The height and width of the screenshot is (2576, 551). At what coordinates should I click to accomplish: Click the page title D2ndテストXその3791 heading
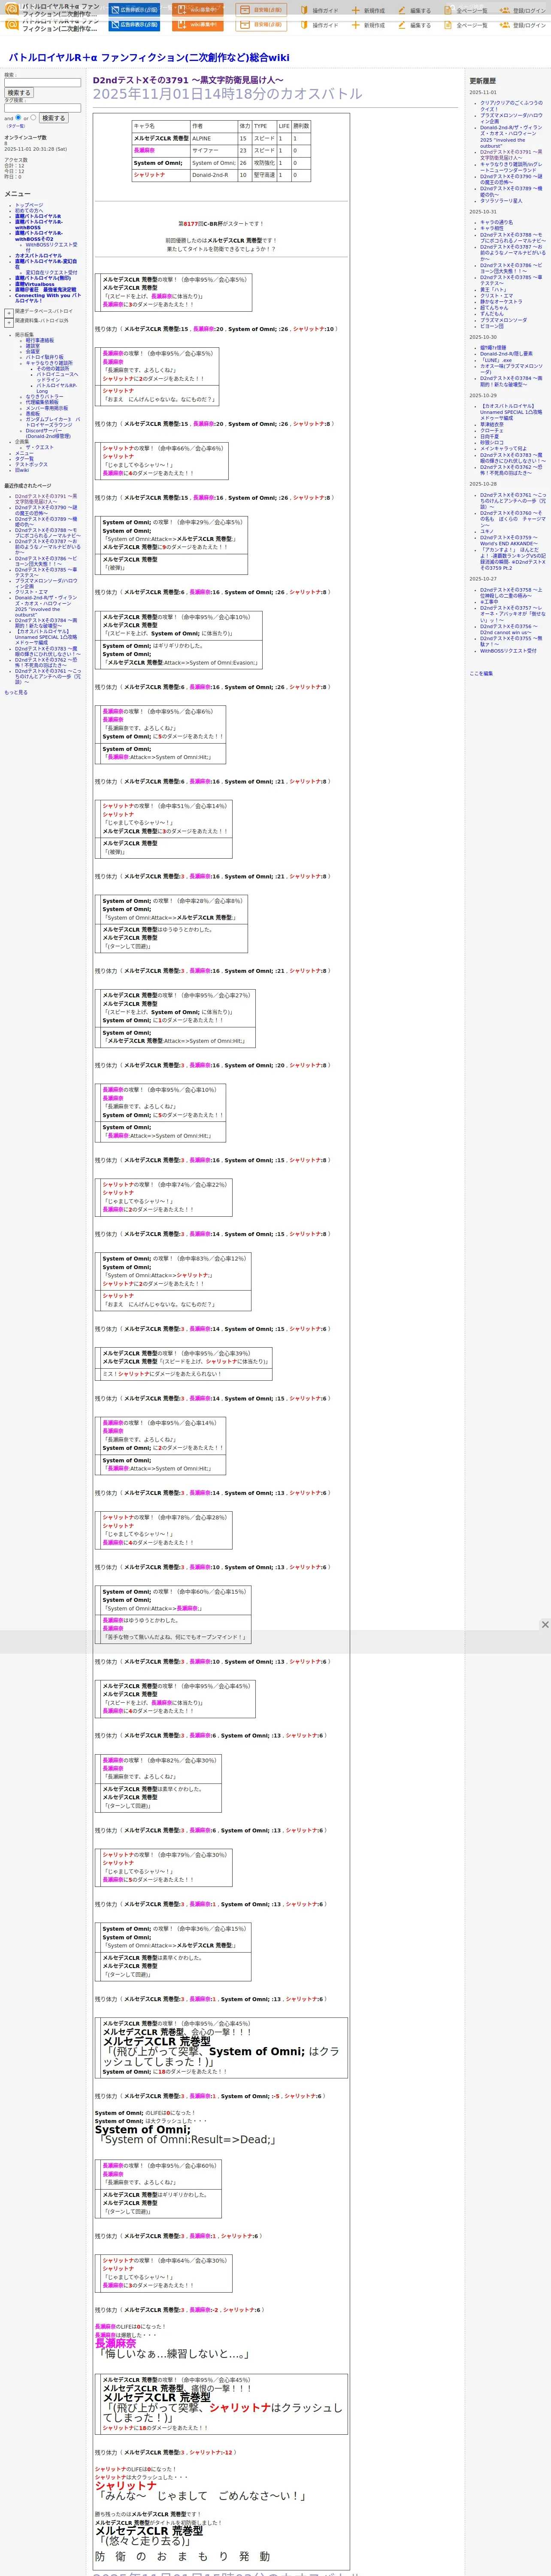[x=188, y=80]
